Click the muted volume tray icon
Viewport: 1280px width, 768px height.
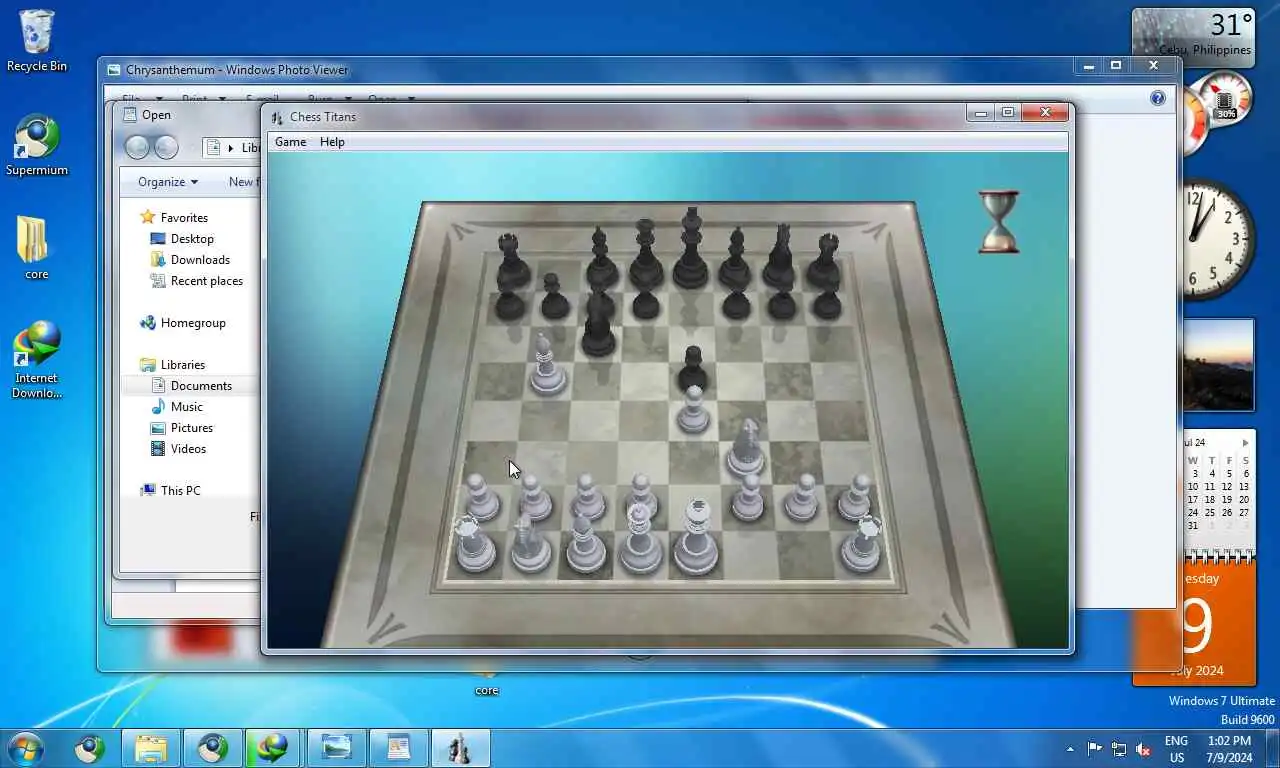[1143, 749]
